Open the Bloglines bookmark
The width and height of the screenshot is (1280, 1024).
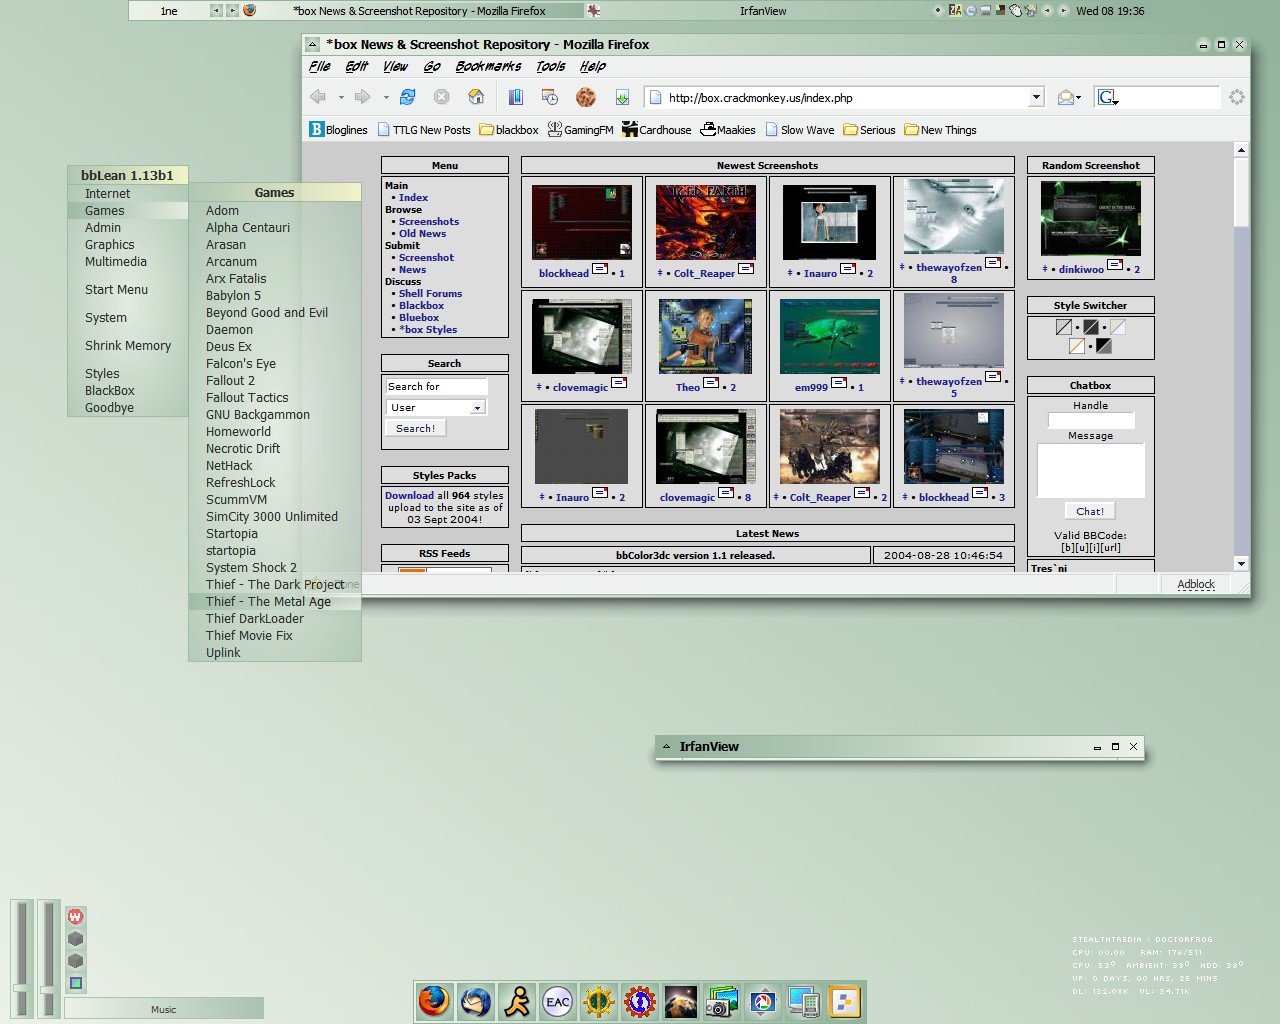click(338, 129)
